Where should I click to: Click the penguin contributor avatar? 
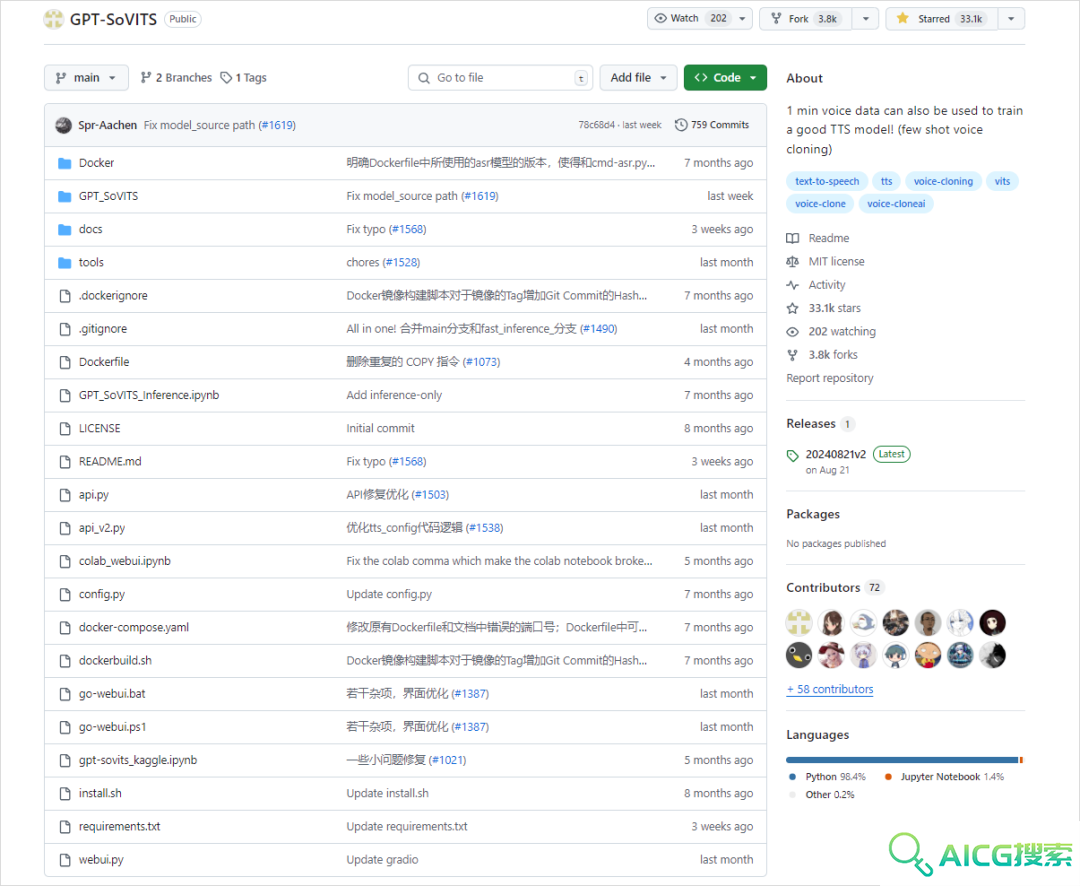pos(799,655)
